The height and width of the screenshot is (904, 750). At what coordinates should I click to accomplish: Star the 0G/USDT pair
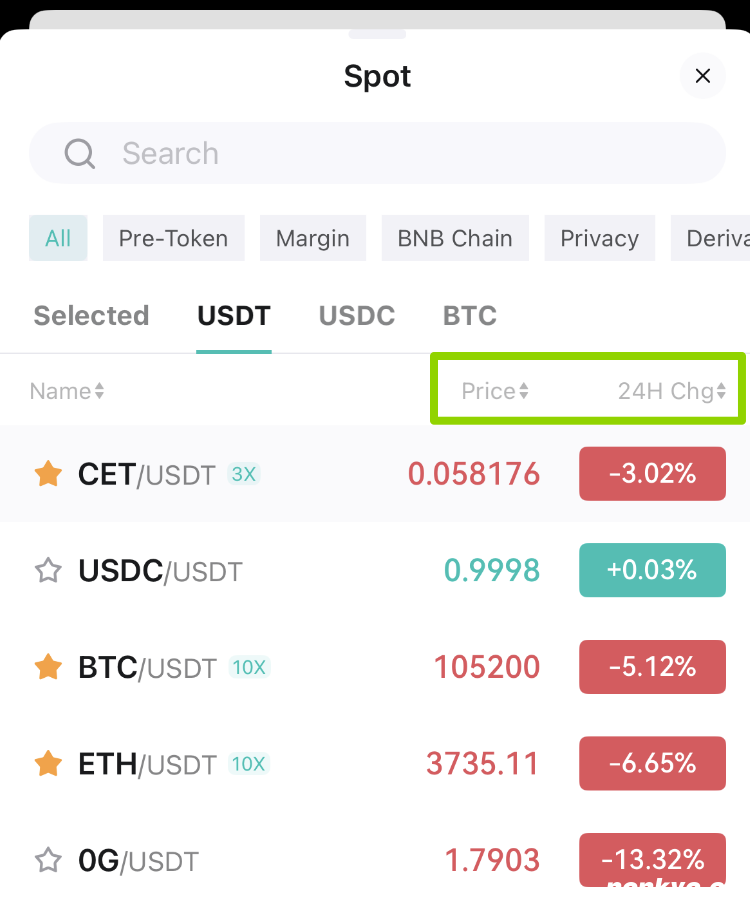tap(48, 860)
